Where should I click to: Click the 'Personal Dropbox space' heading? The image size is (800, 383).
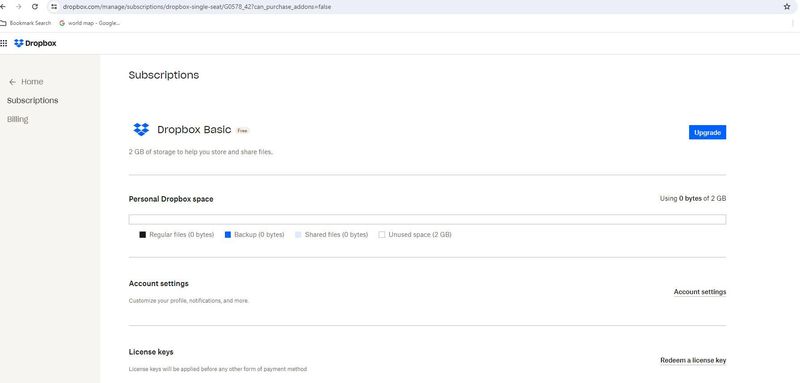[171, 199]
